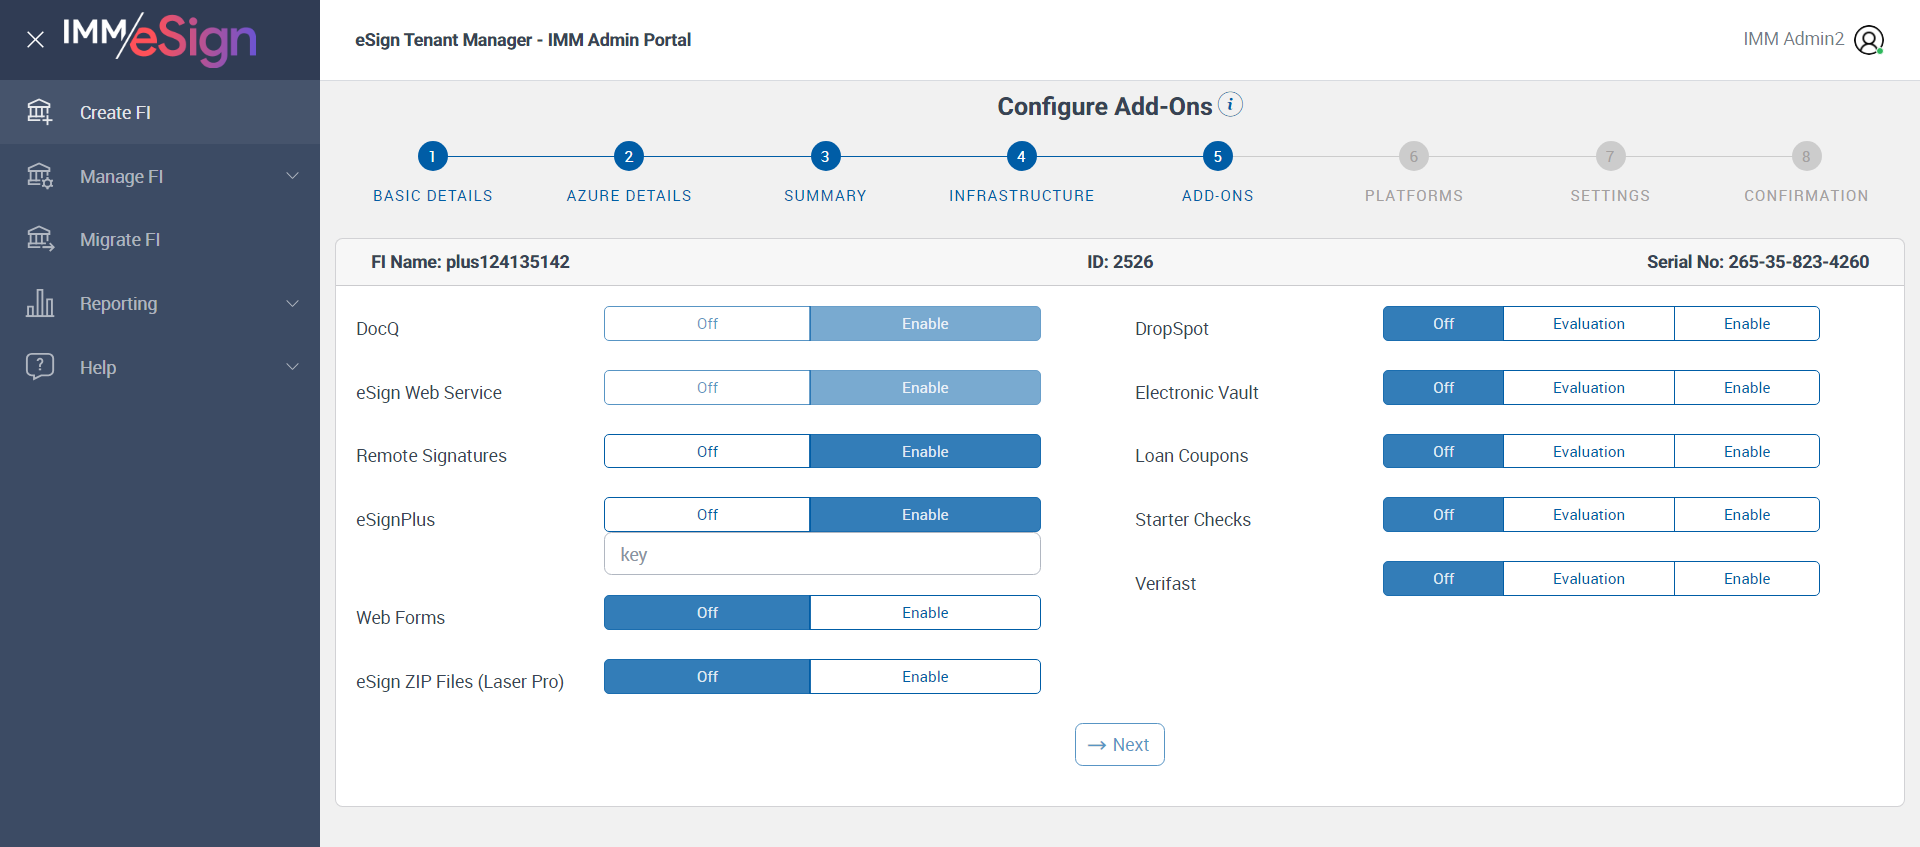Set DropSpot to Evaluation
This screenshot has width=1920, height=847.
point(1588,324)
